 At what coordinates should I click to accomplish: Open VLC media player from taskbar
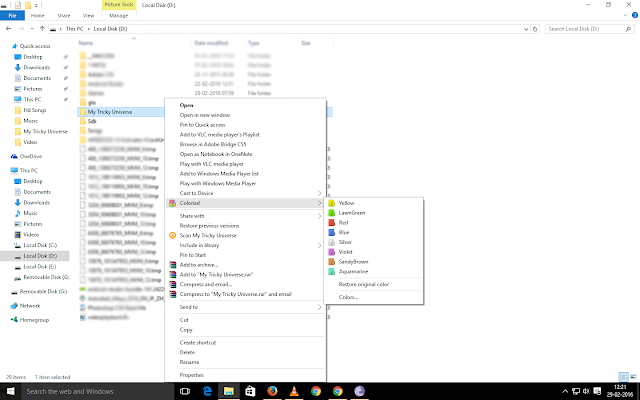(294, 391)
